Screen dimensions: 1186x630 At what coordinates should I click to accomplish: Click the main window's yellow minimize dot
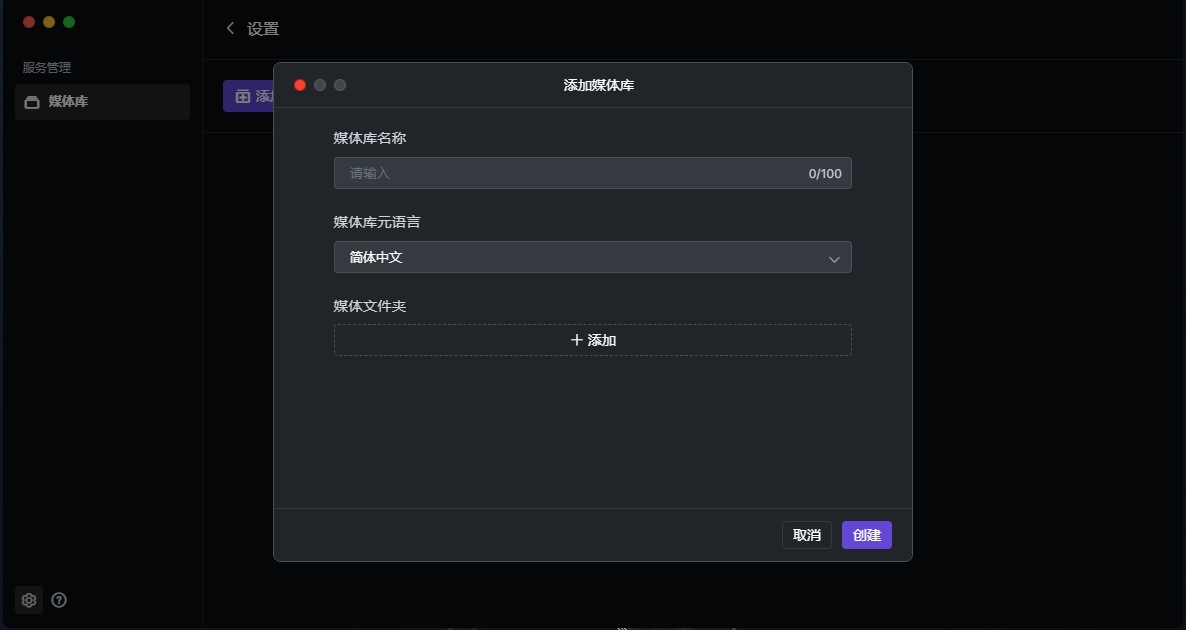pyautogui.click(x=49, y=22)
